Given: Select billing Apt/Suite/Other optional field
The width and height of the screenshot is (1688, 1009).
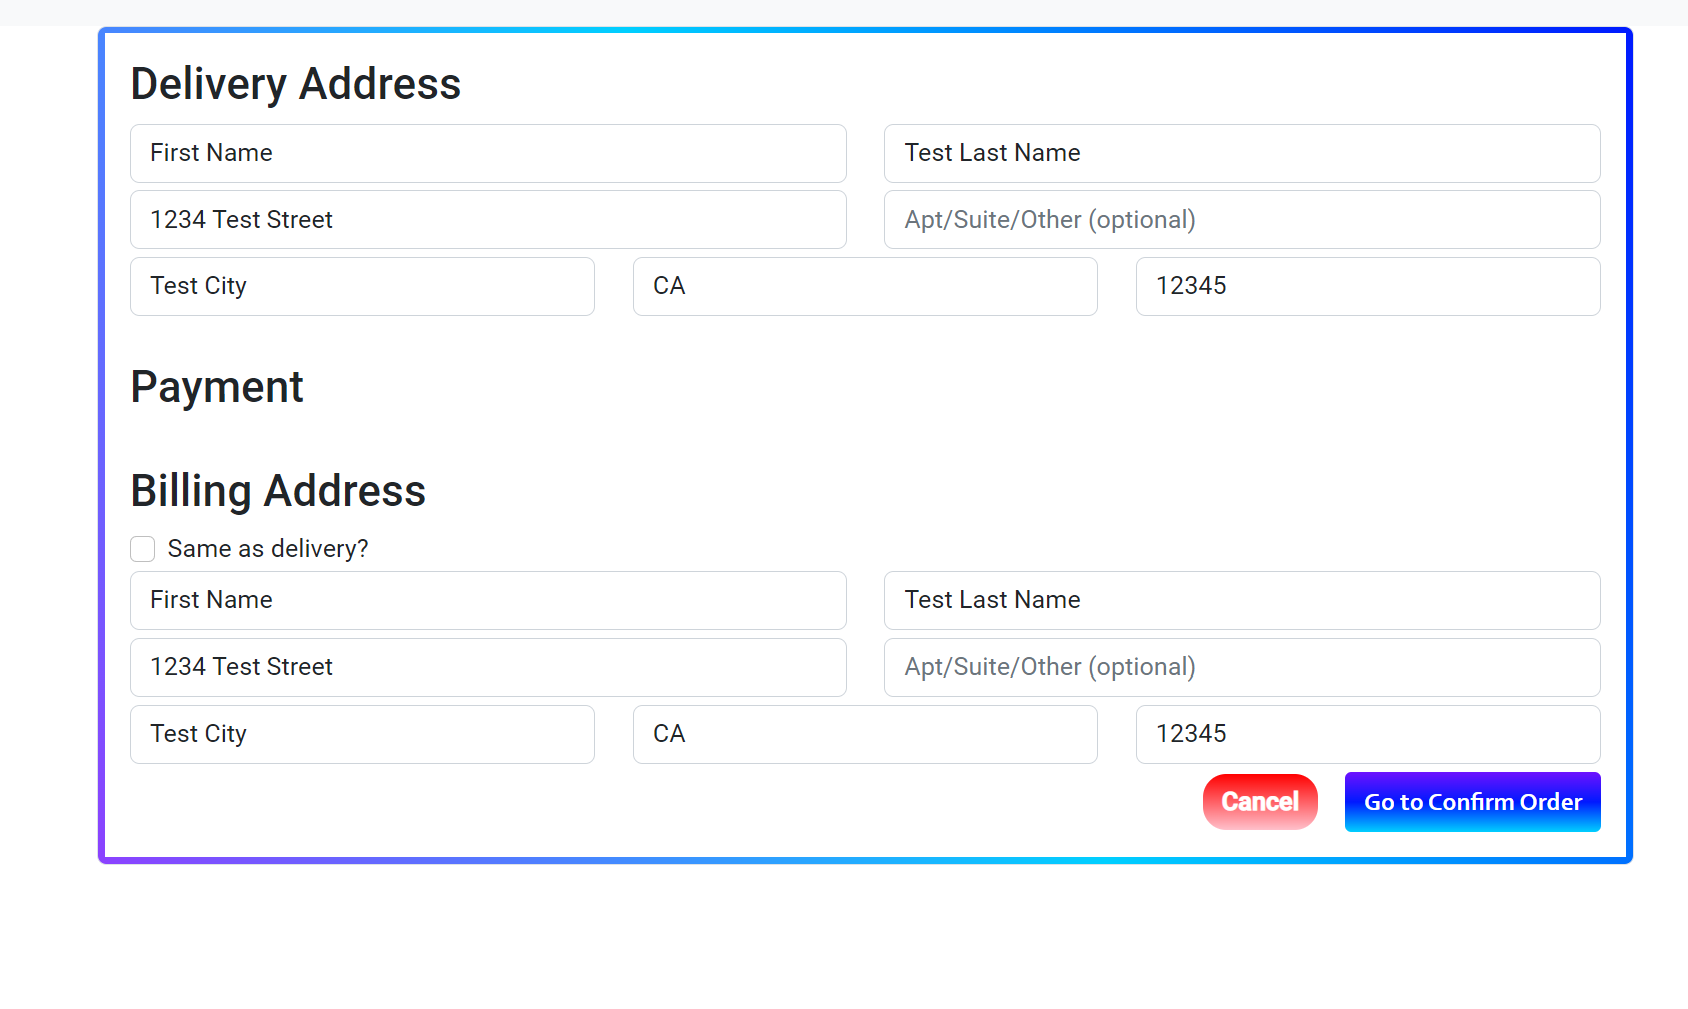Looking at the screenshot, I should [x=1242, y=667].
